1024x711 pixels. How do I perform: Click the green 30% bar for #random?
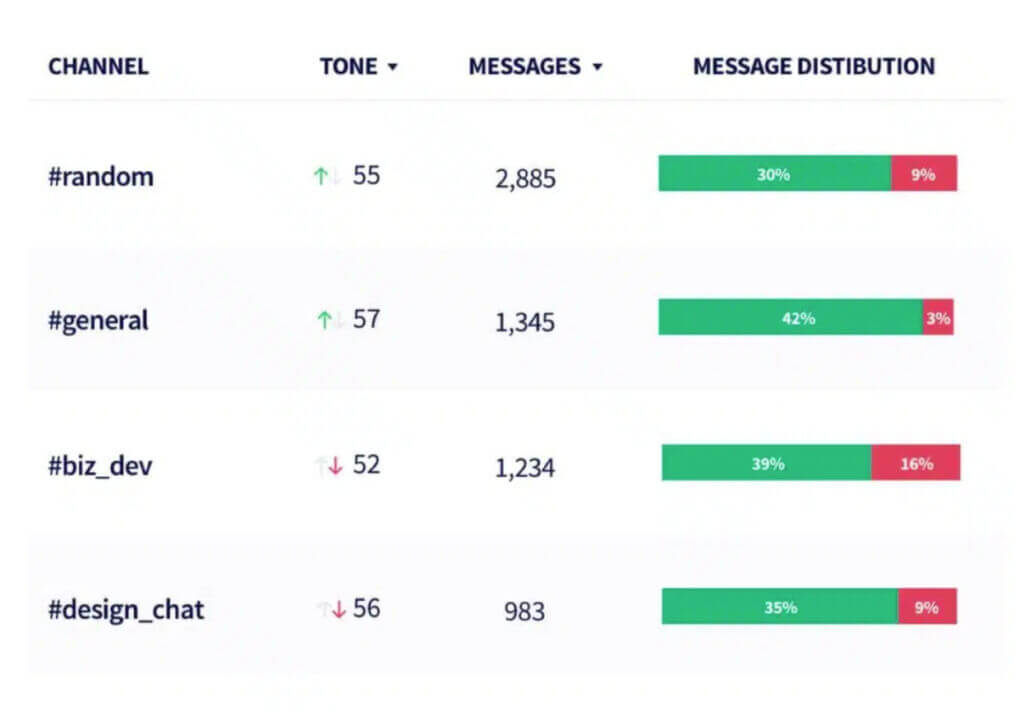click(775, 173)
